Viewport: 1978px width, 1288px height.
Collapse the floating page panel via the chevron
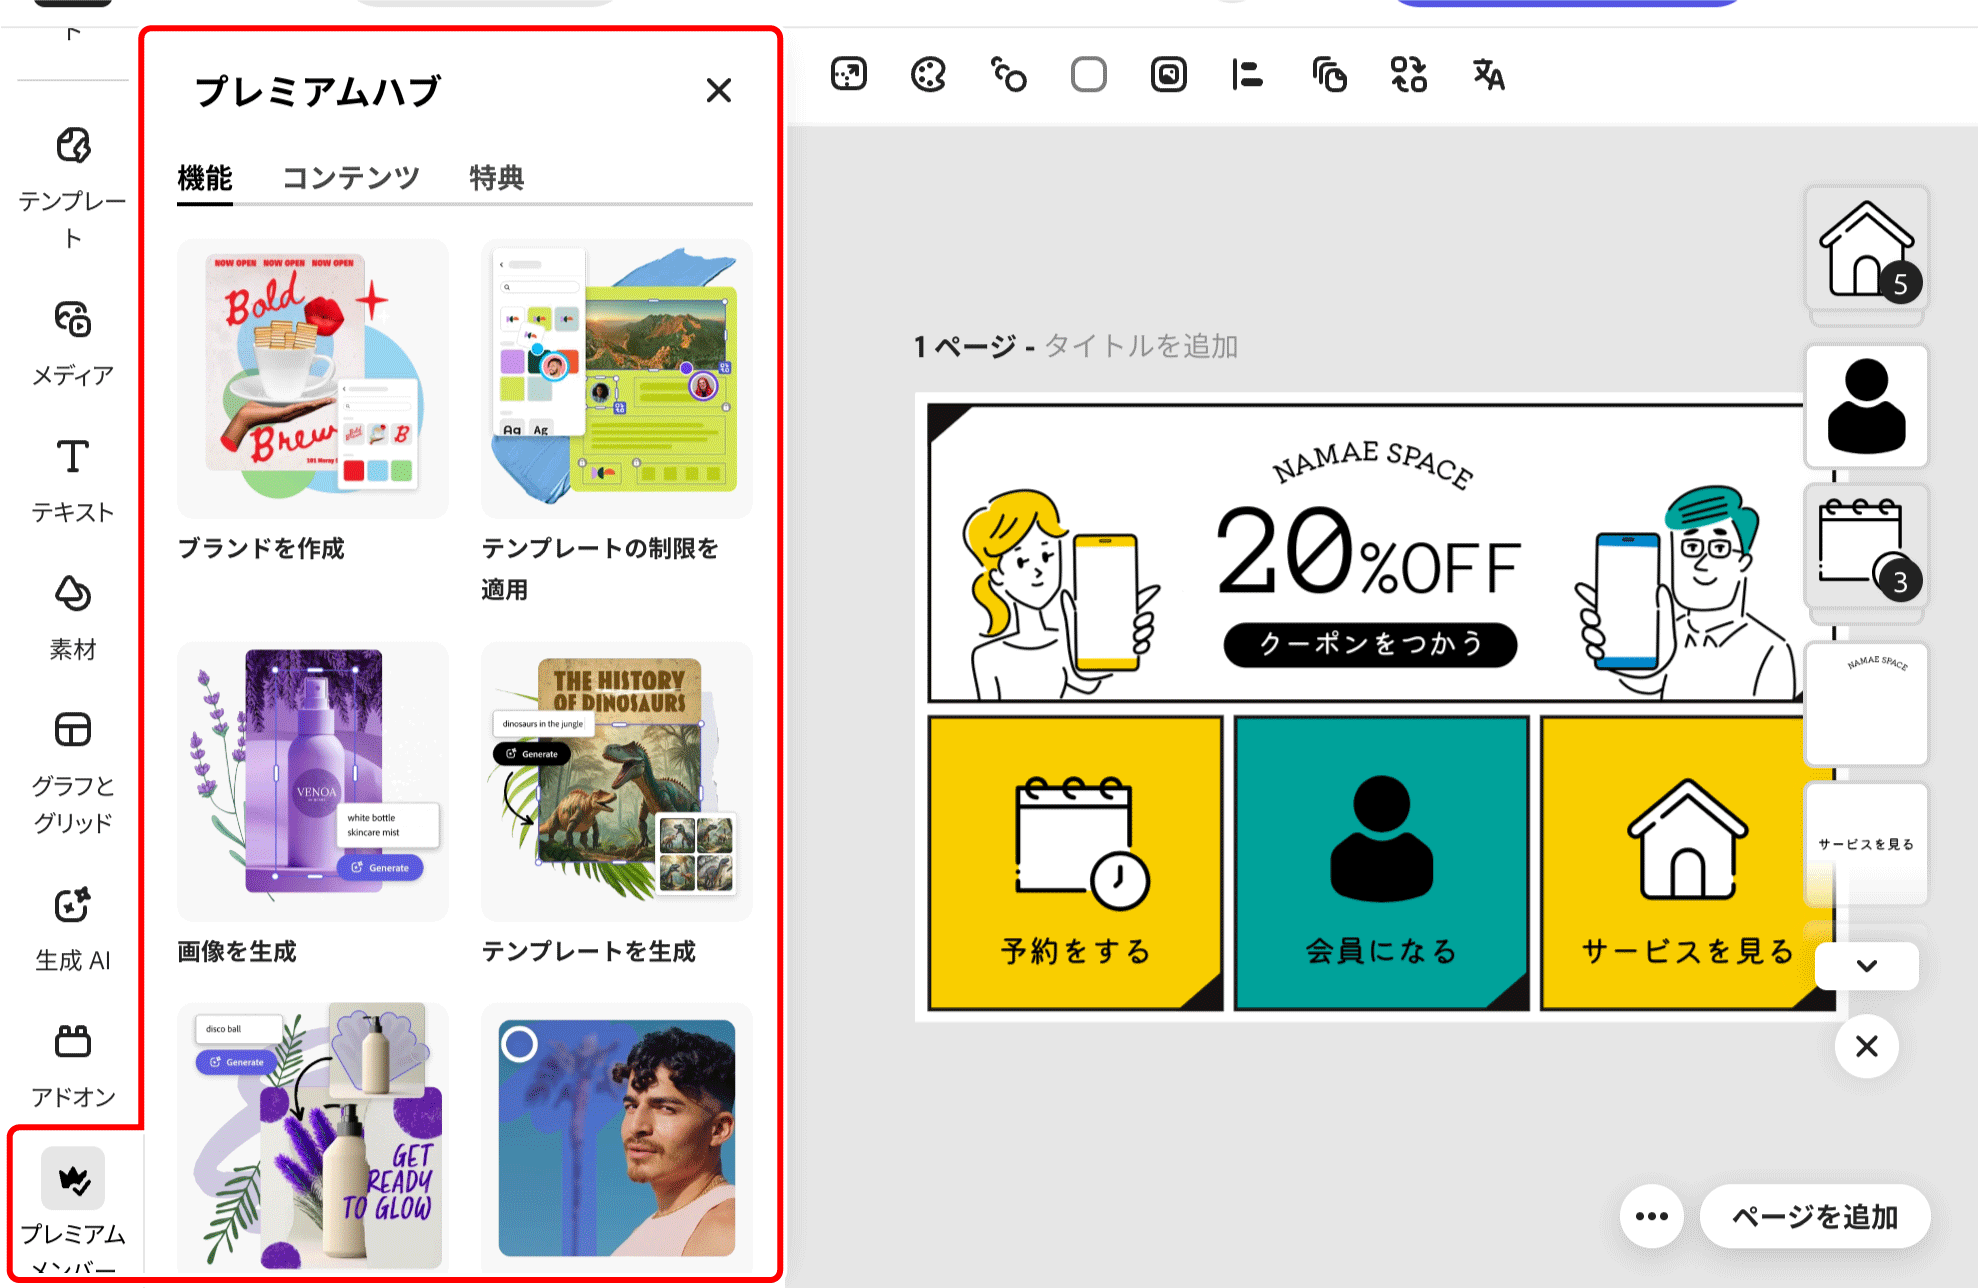click(x=1866, y=966)
